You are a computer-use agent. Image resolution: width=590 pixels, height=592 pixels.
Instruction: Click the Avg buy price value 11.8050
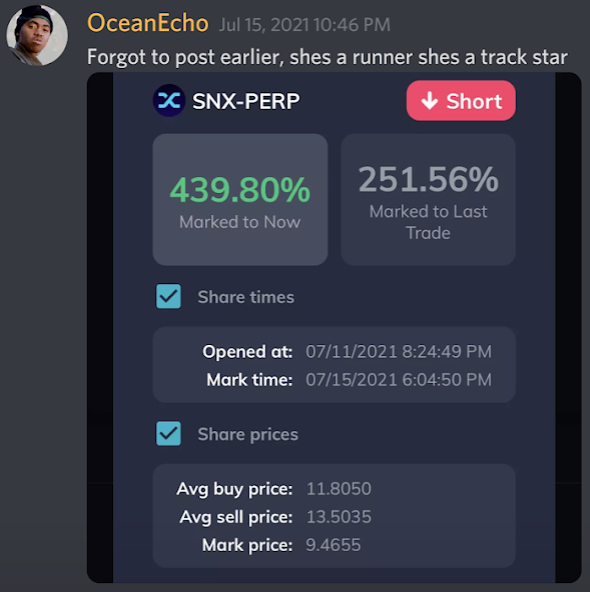[339, 489]
